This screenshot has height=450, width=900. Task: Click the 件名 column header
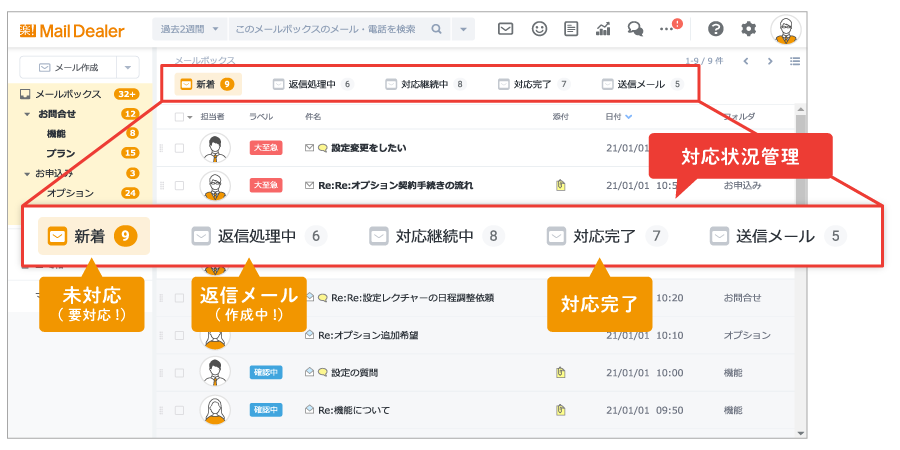313,117
